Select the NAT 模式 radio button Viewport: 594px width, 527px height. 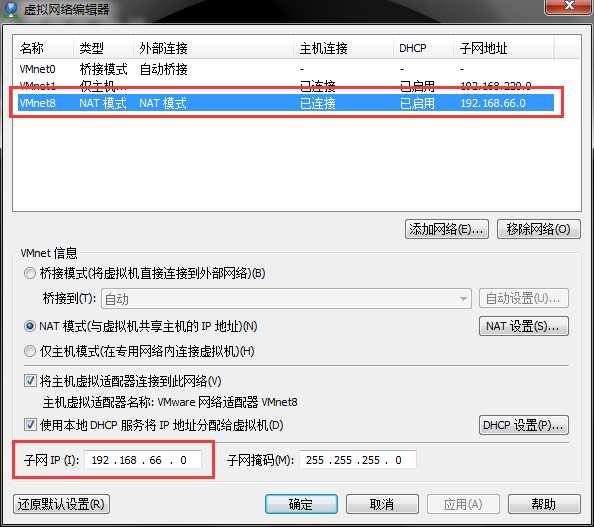(30, 326)
